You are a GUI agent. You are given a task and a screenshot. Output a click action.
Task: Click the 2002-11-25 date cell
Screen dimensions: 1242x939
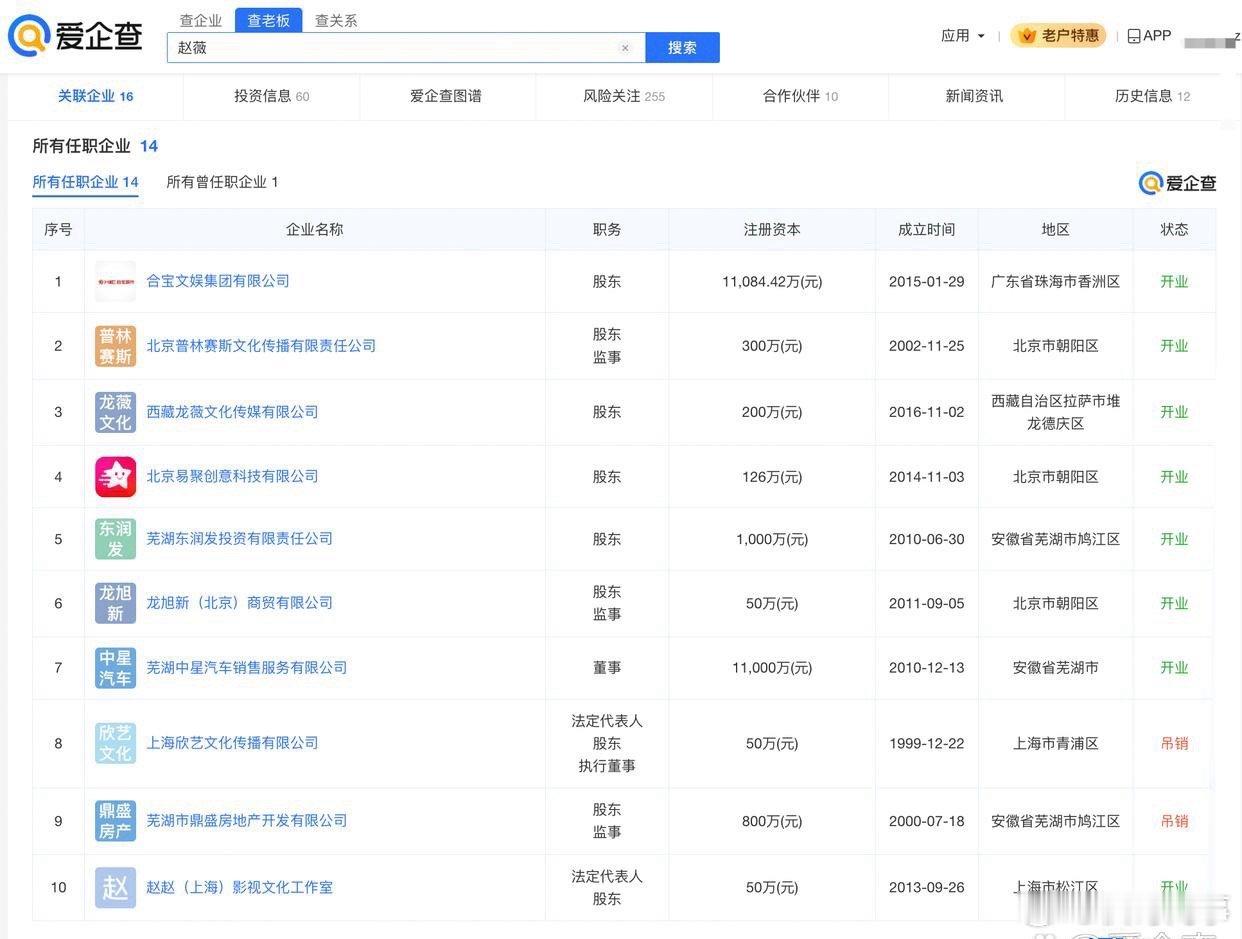[x=926, y=346]
